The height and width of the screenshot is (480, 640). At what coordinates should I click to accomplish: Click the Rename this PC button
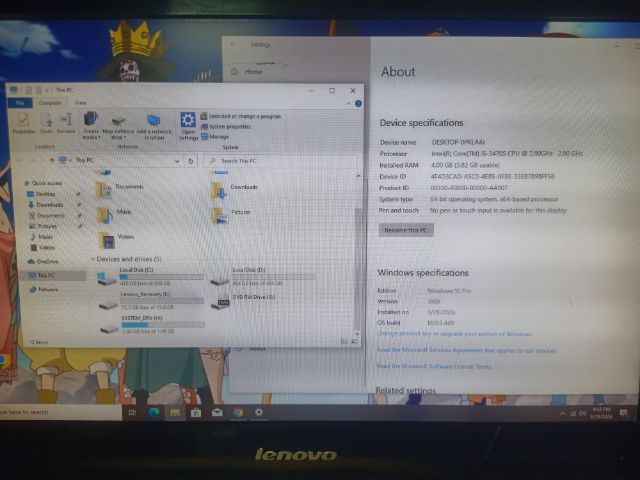tap(407, 230)
